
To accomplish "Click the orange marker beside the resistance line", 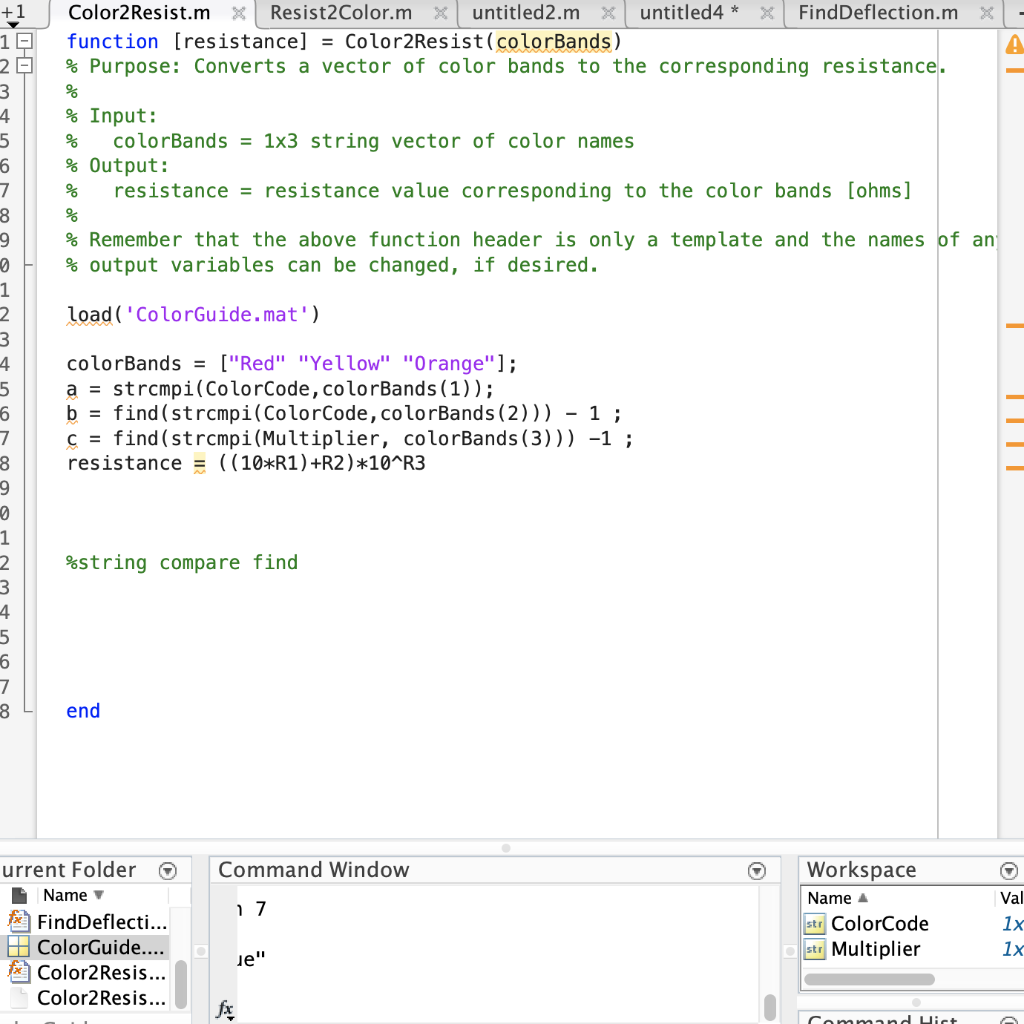I will click(x=1014, y=468).
